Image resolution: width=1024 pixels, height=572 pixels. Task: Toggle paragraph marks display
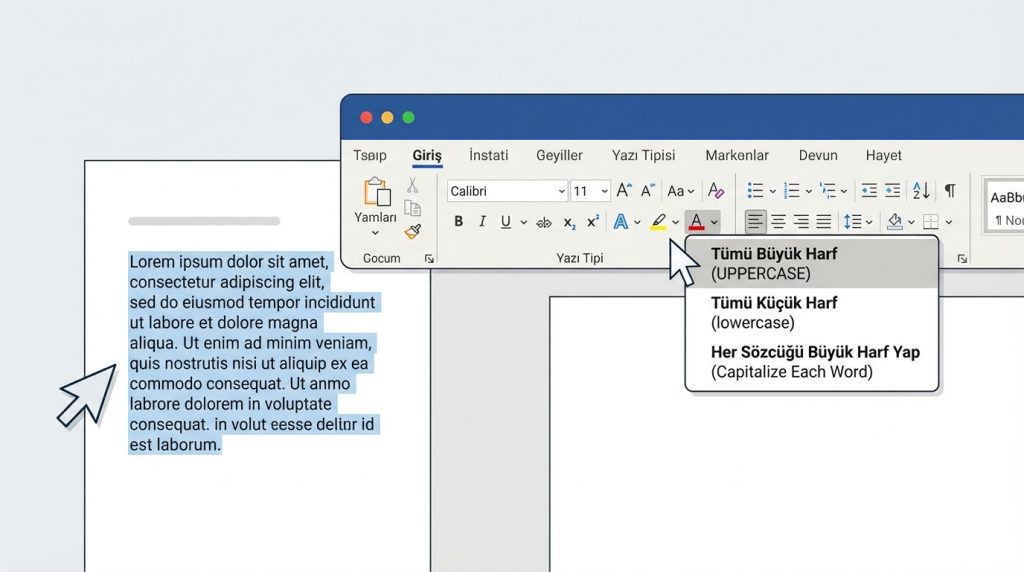pyautogui.click(x=950, y=191)
